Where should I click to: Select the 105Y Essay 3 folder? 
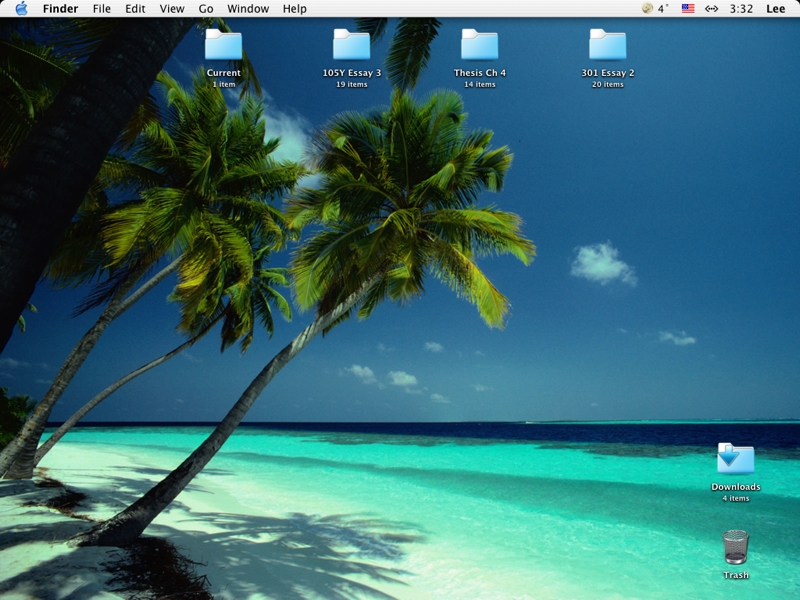[351, 46]
